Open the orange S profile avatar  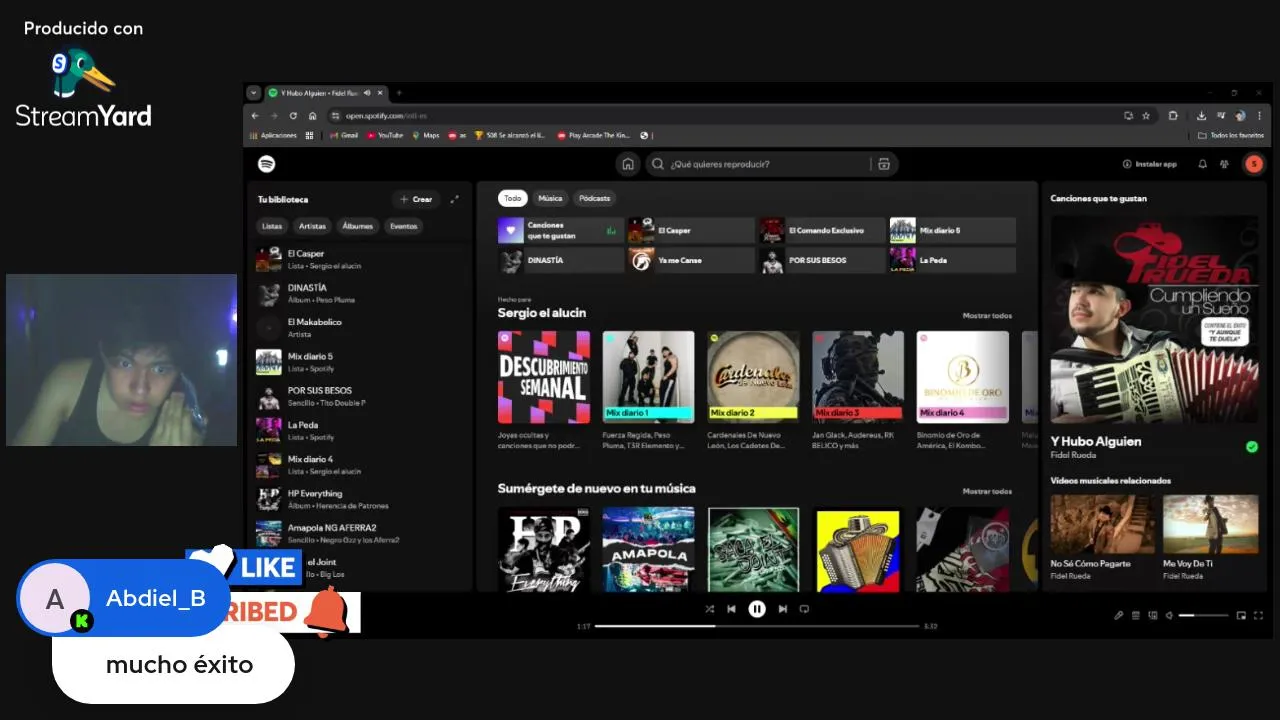point(1254,164)
